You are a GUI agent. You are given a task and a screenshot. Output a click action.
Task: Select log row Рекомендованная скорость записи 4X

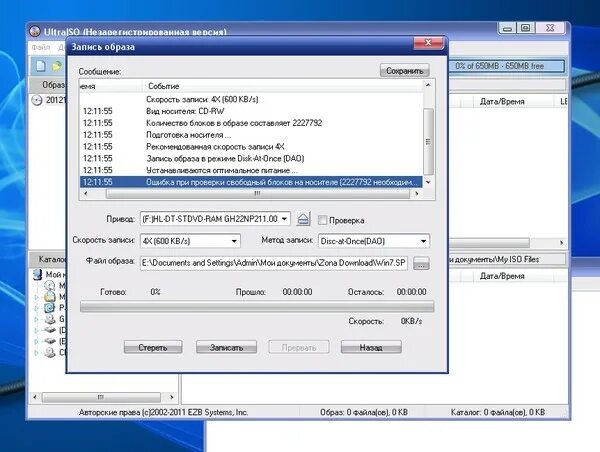[251, 147]
